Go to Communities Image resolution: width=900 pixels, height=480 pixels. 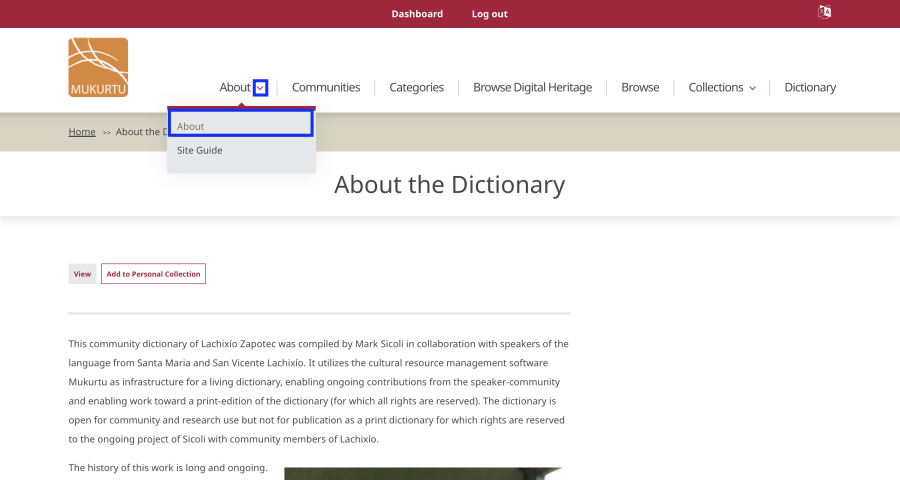(x=326, y=87)
